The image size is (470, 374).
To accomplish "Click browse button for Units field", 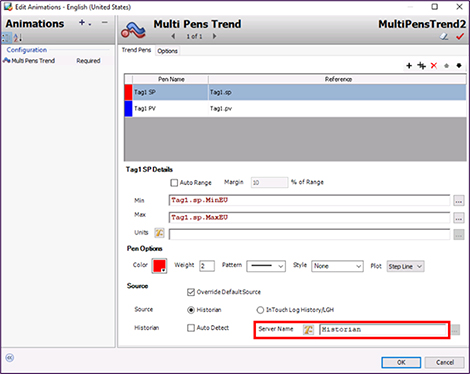I will coord(459,235).
